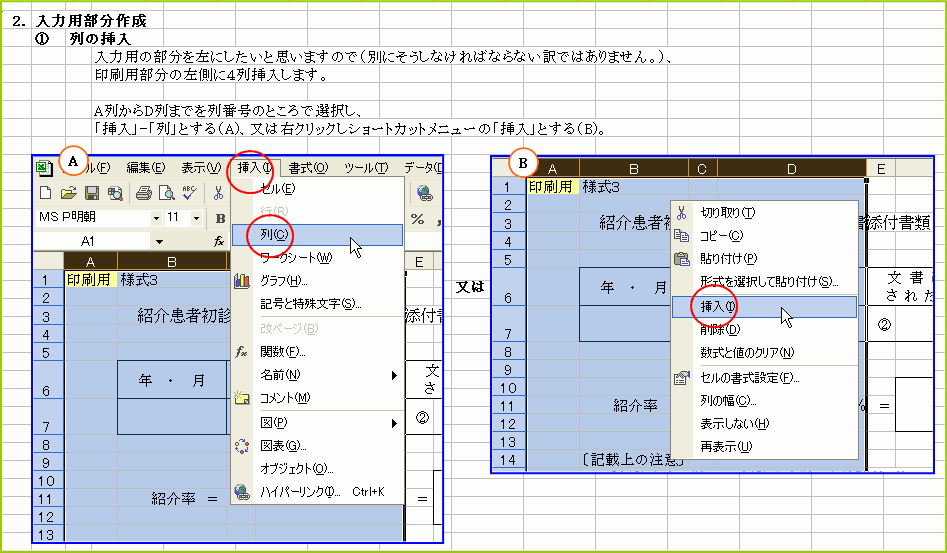Open the Name Box dropdown arrow beside A1
Image resolution: width=947 pixels, height=553 pixels.
point(159,241)
